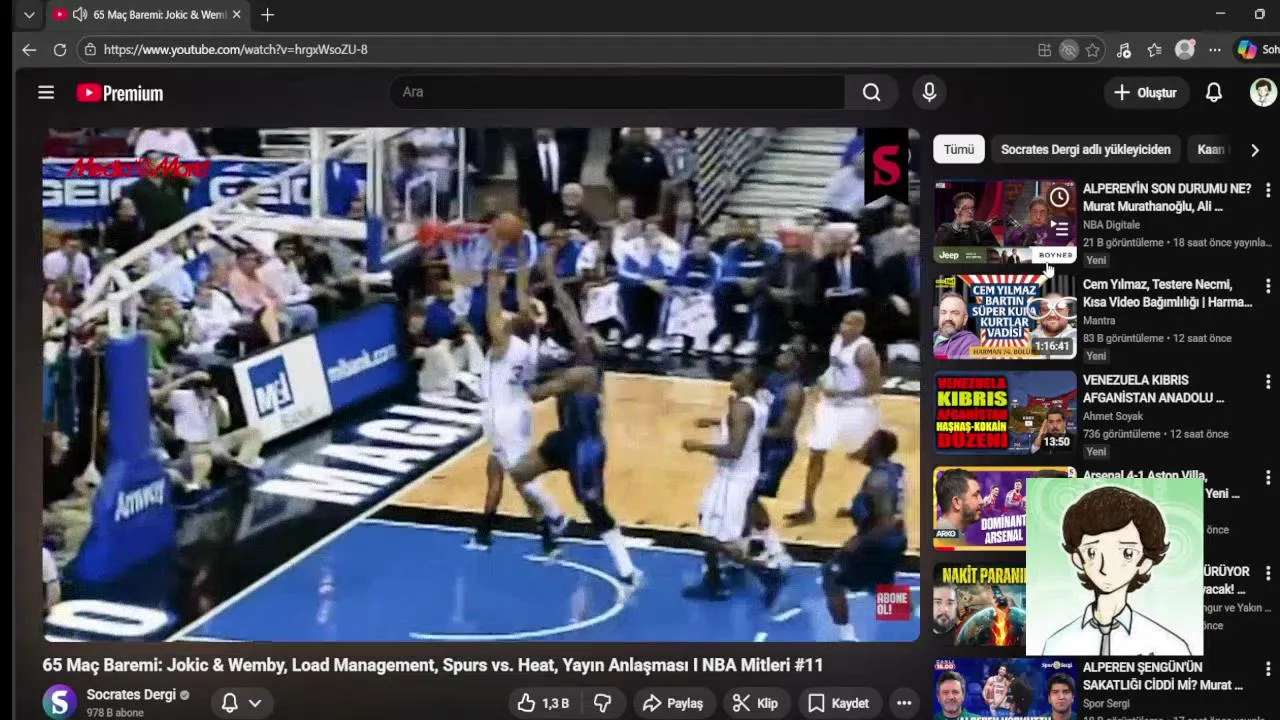Open more actions ellipsis below video

pyautogui.click(x=904, y=703)
